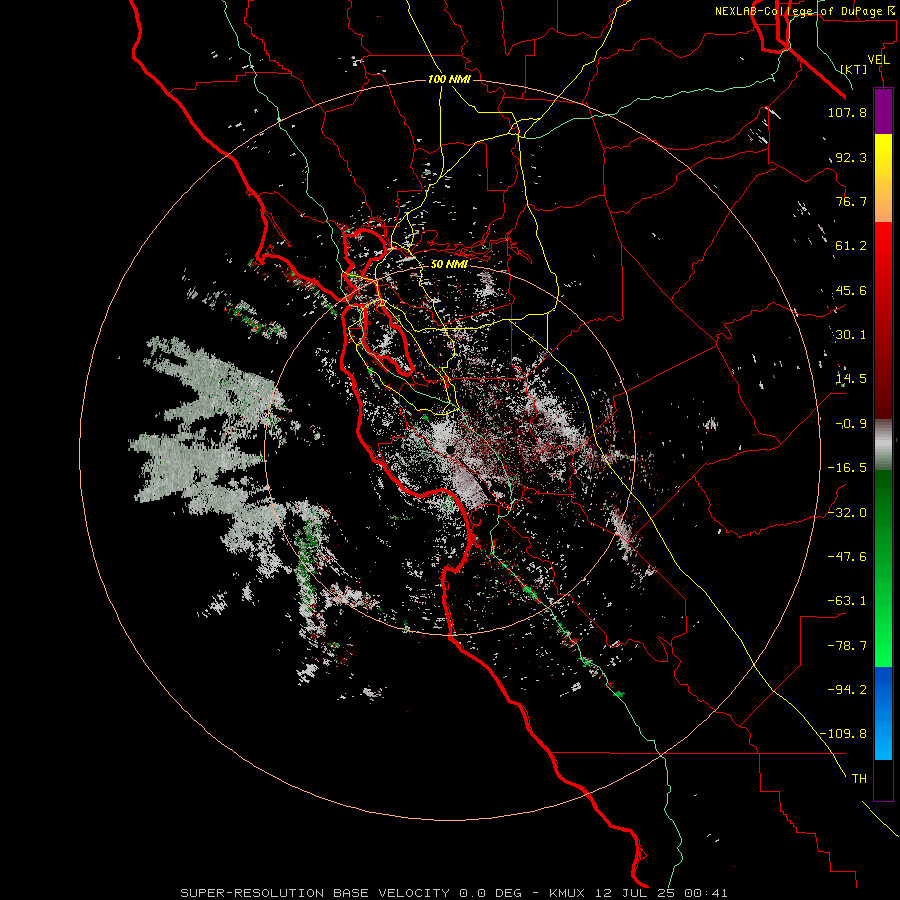Click the -109.8 scale value
This screenshot has height=900, width=900.
(844, 734)
